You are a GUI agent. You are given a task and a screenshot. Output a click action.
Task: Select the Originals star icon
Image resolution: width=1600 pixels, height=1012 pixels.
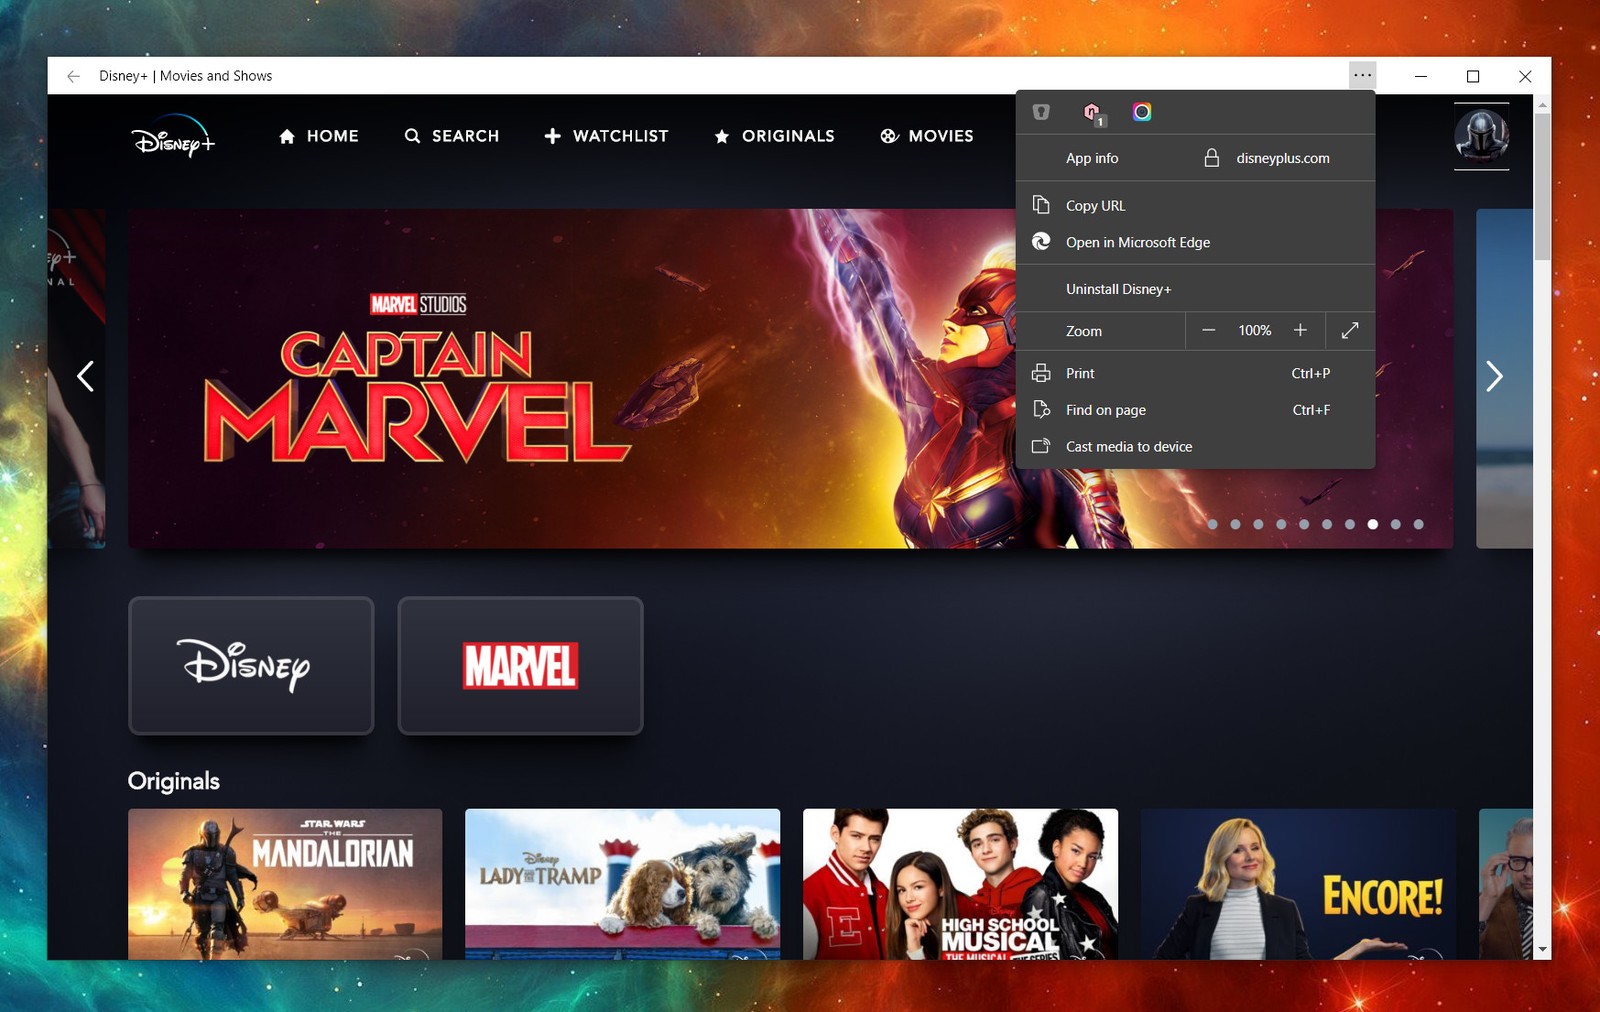[722, 136]
